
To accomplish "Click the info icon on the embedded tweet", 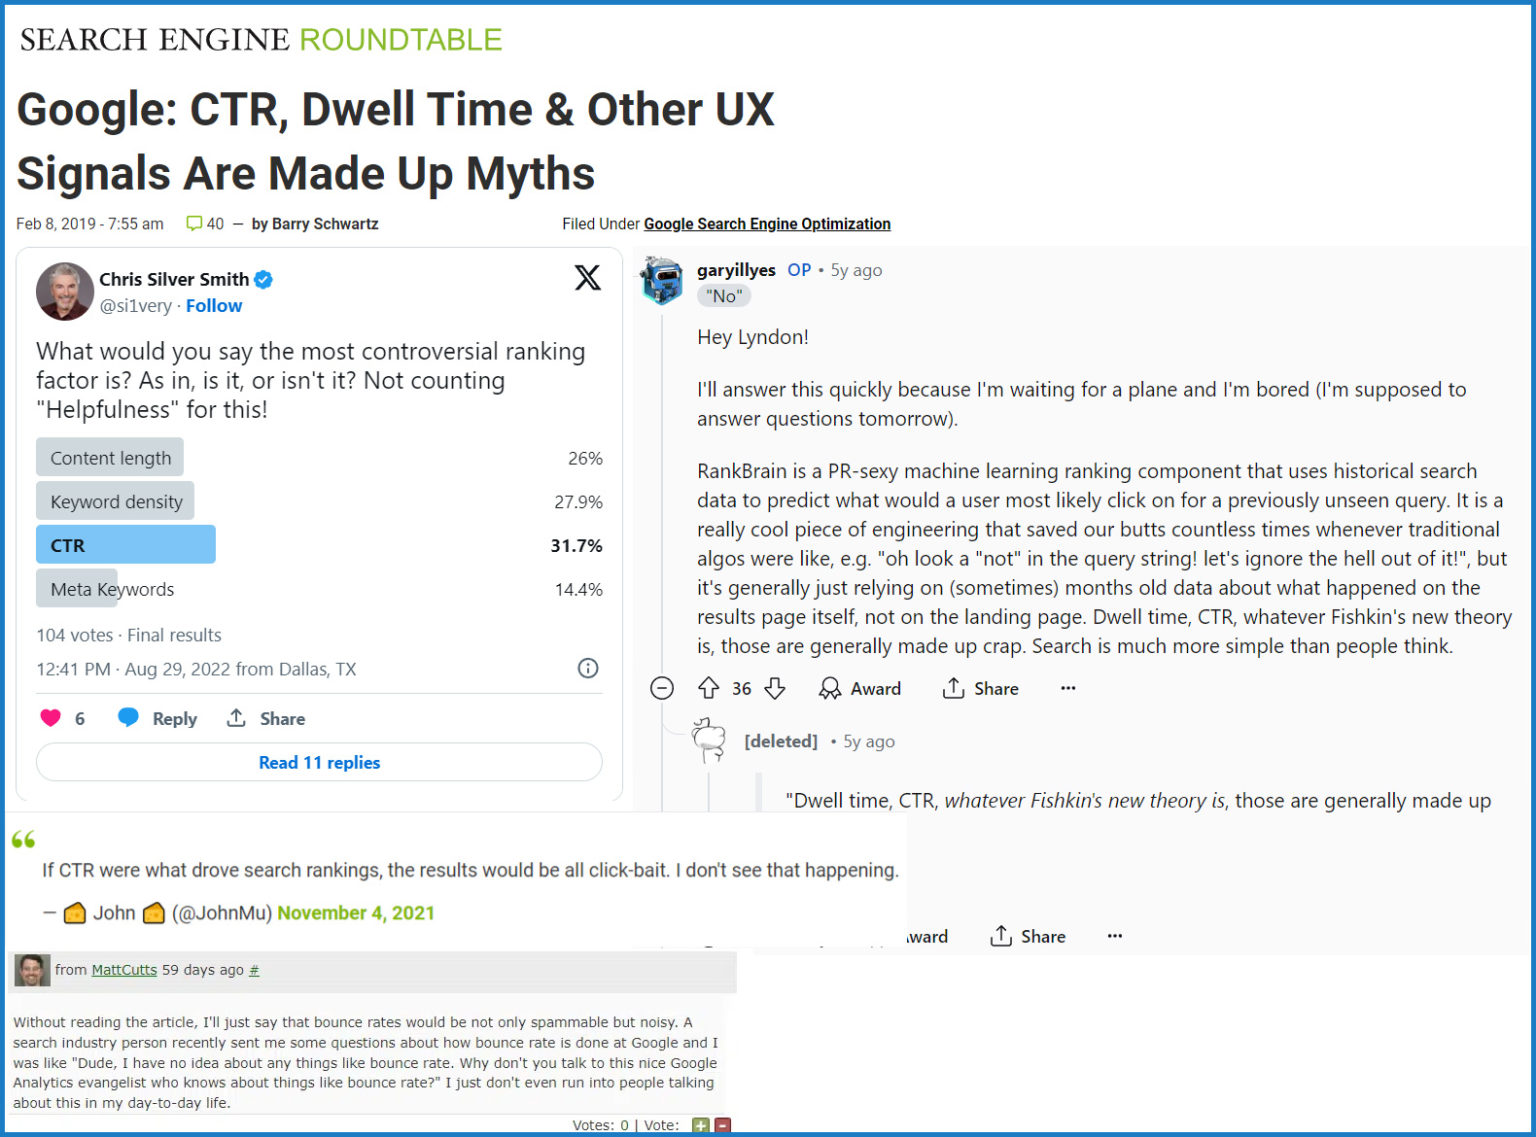I will coord(589,668).
